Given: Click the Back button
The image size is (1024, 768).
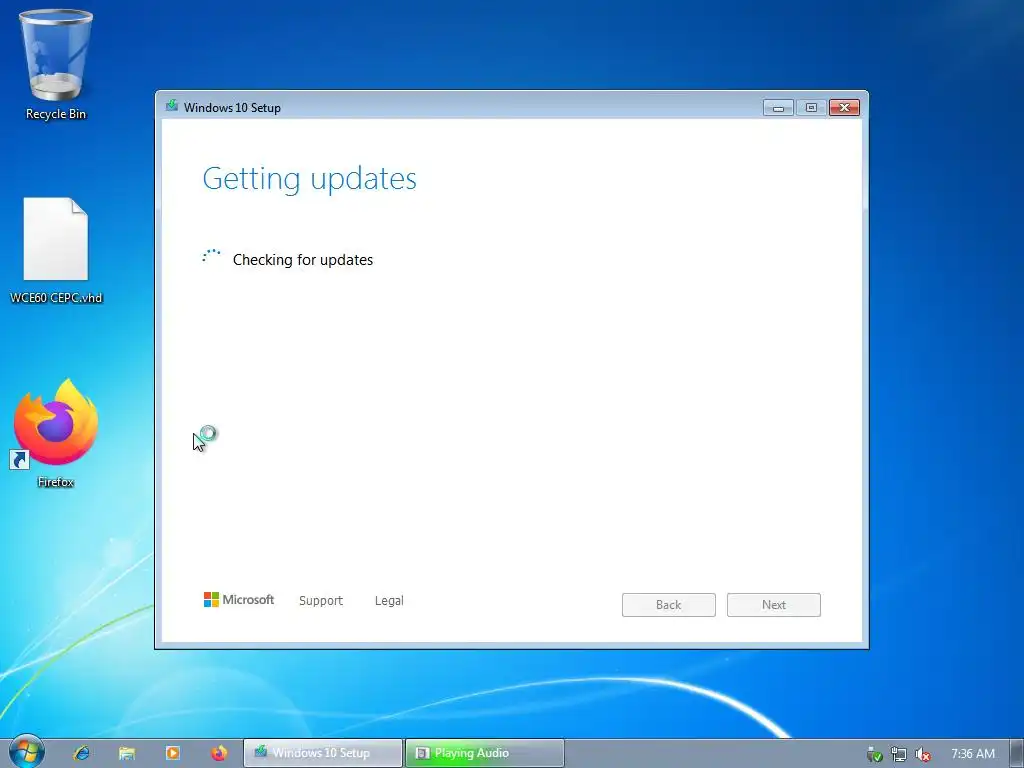Looking at the screenshot, I should click(669, 605).
